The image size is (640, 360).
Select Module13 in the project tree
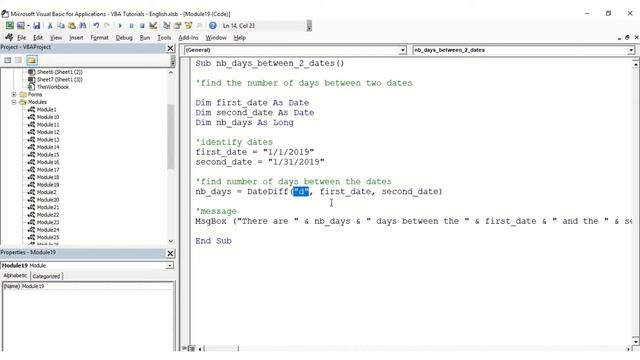tap(48, 140)
